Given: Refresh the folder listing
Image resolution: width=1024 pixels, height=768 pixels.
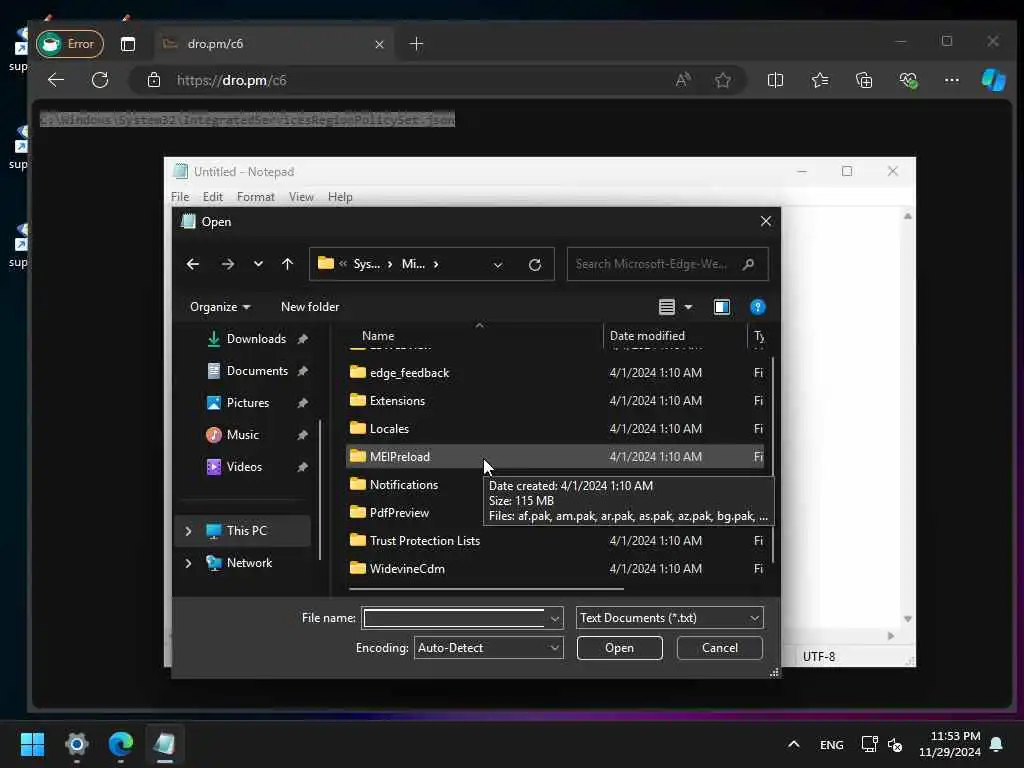Looking at the screenshot, I should [x=535, y=264].
